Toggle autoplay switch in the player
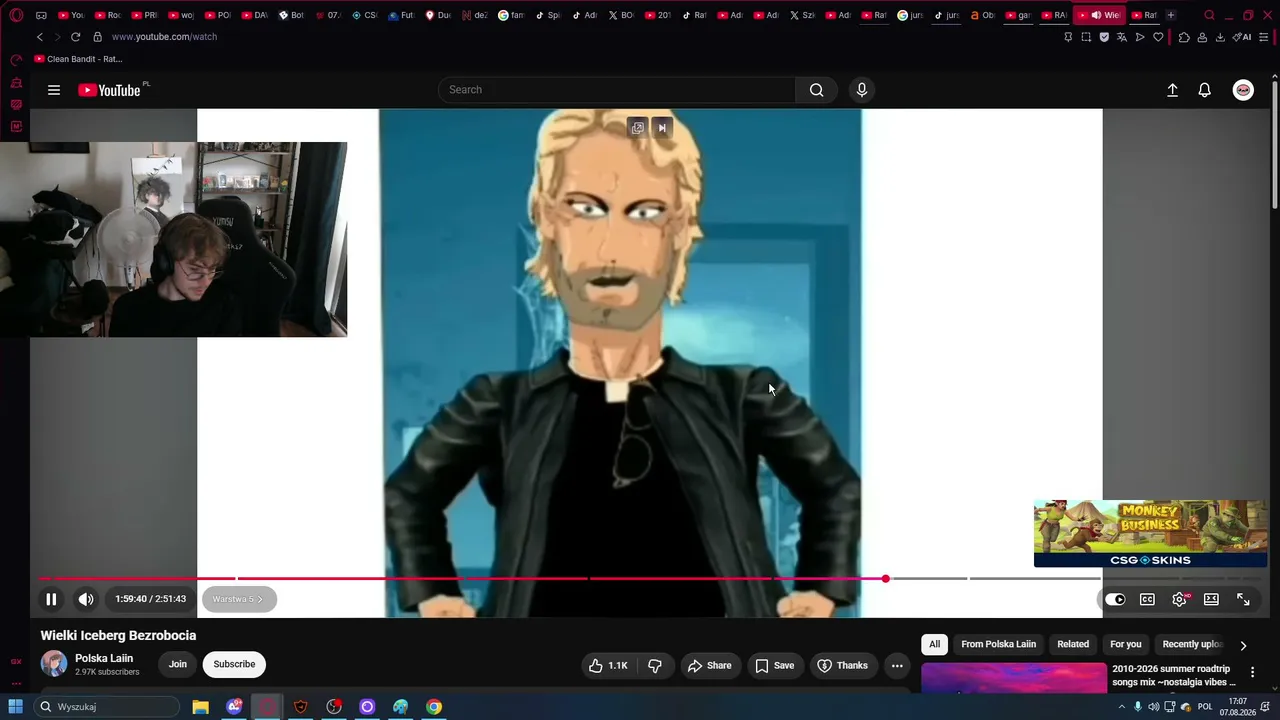The width and height of the screenshot is (1280, 720). (x=1115, y=599)
